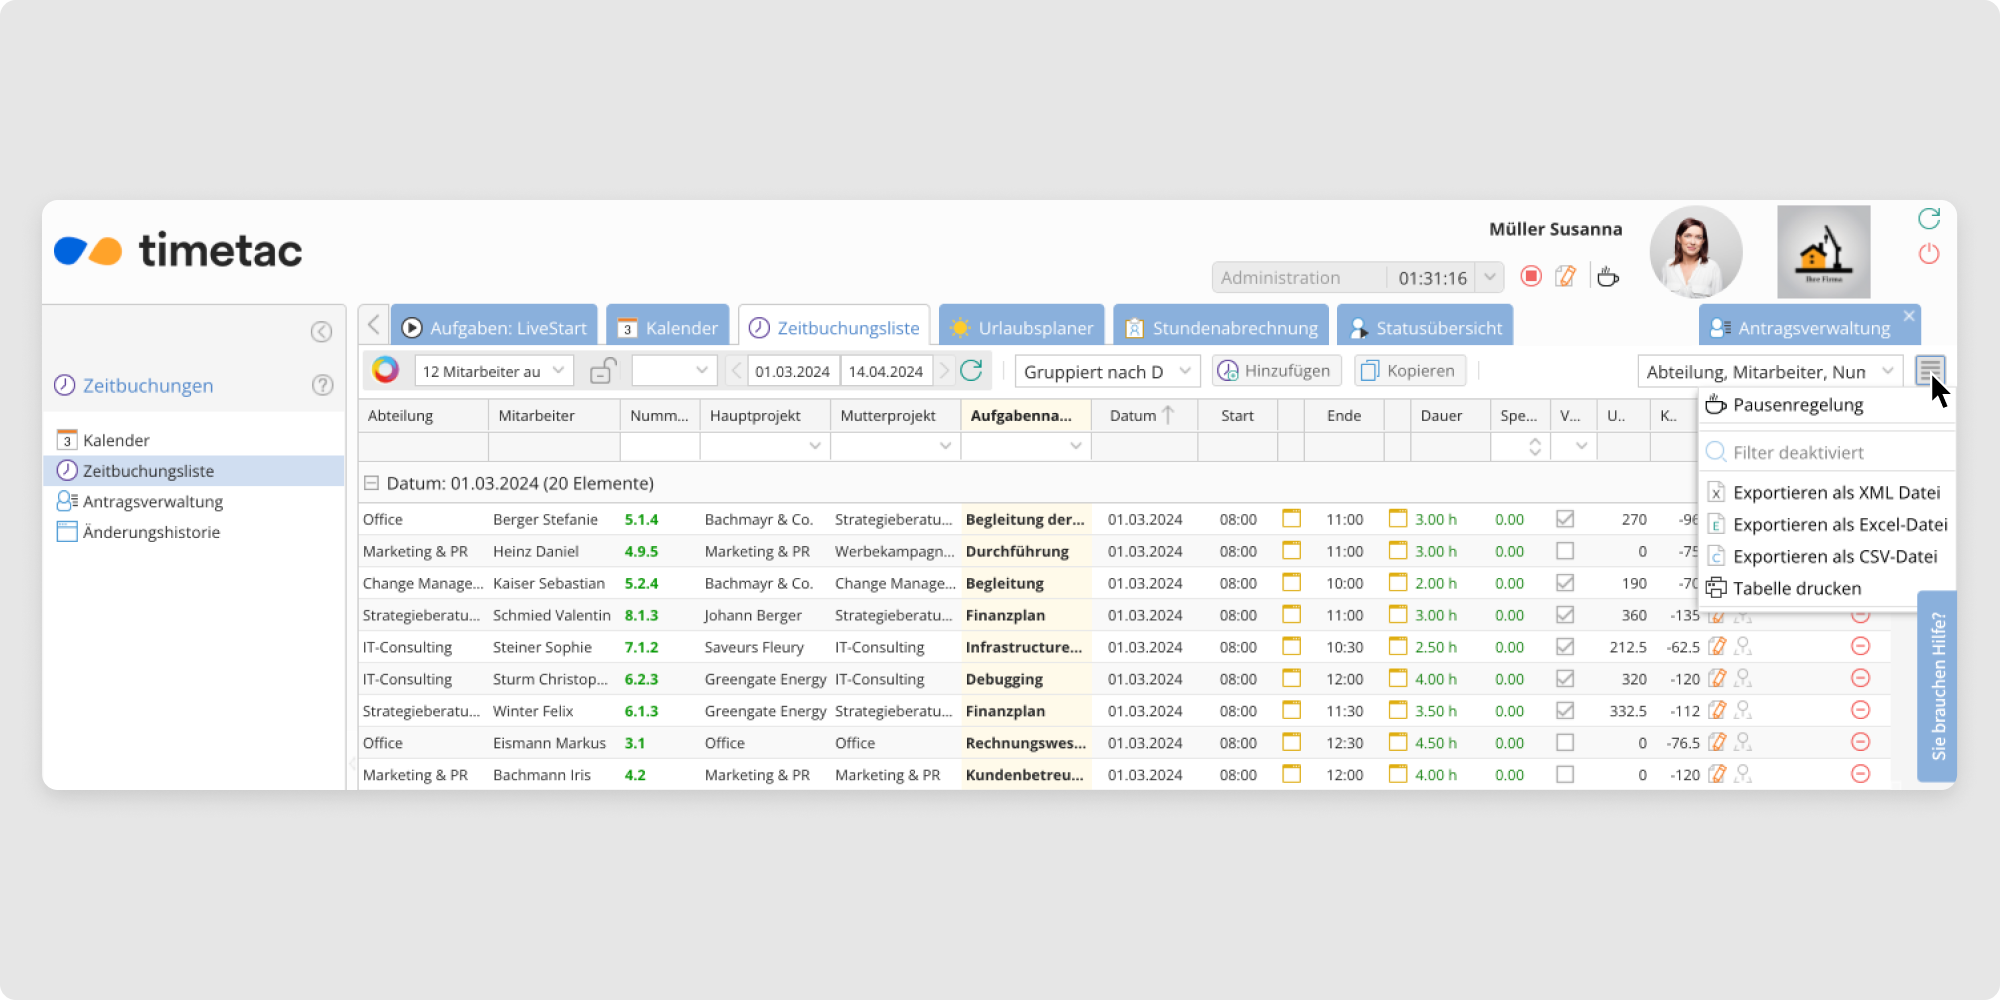2000x1000 pixels.
Task: Click the padlock icon in toolbar
Action: point(602,371)
